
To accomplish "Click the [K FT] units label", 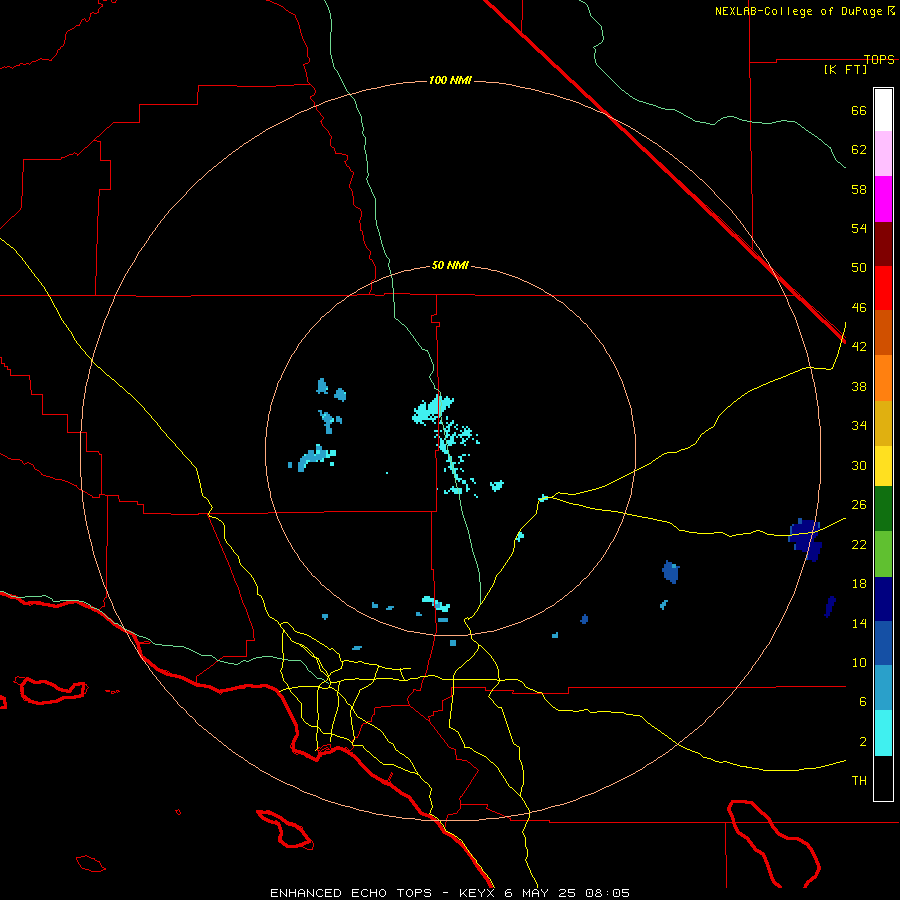I will click(x=845, y=69).
